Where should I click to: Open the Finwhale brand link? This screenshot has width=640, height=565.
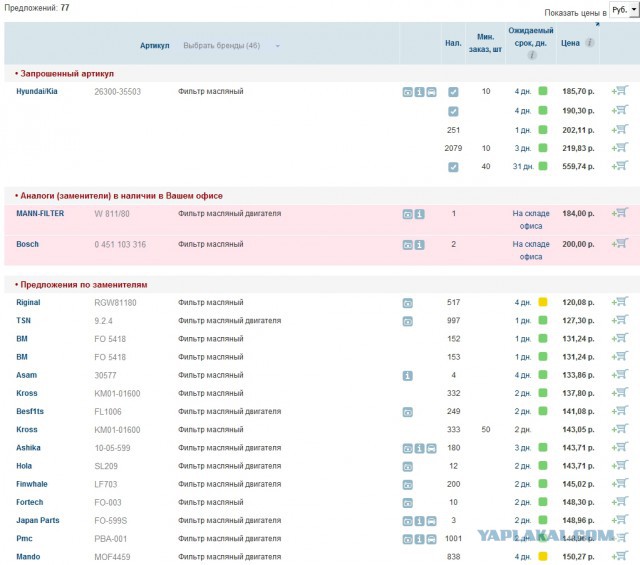click(x=34, y=484)
